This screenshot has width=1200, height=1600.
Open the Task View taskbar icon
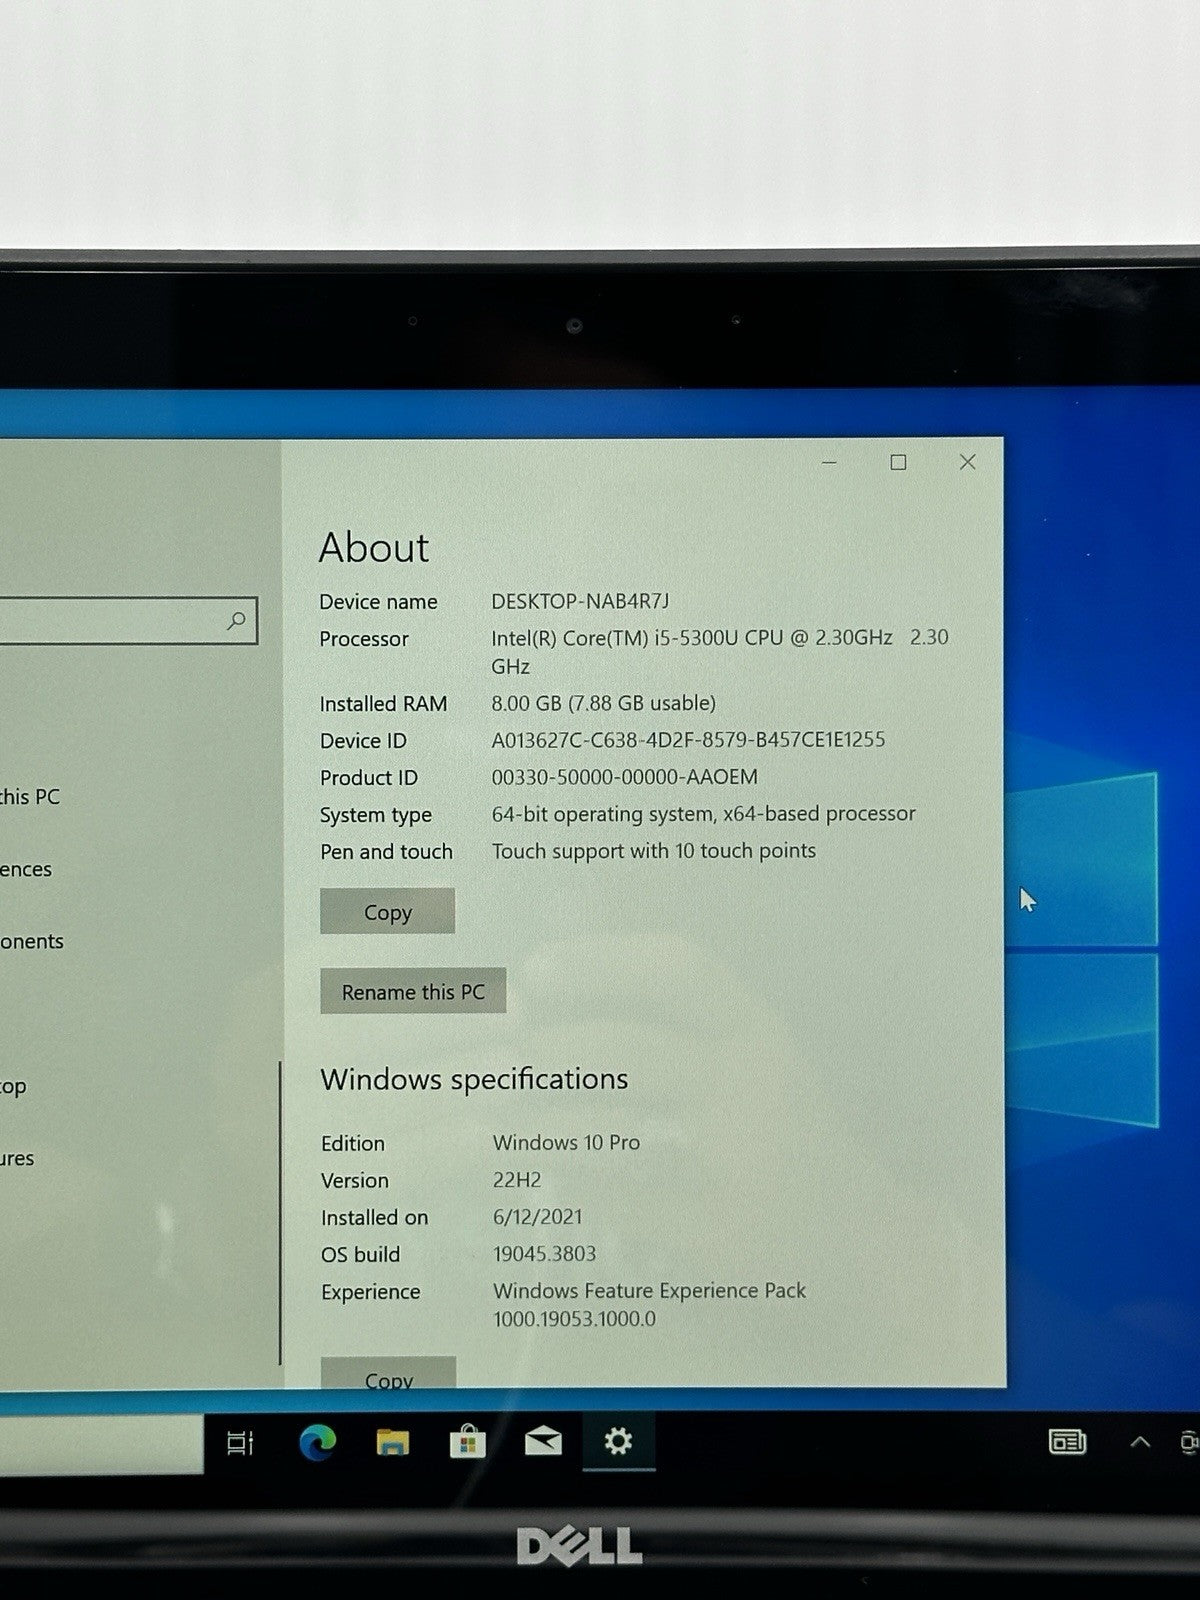tap(240, 1442)
